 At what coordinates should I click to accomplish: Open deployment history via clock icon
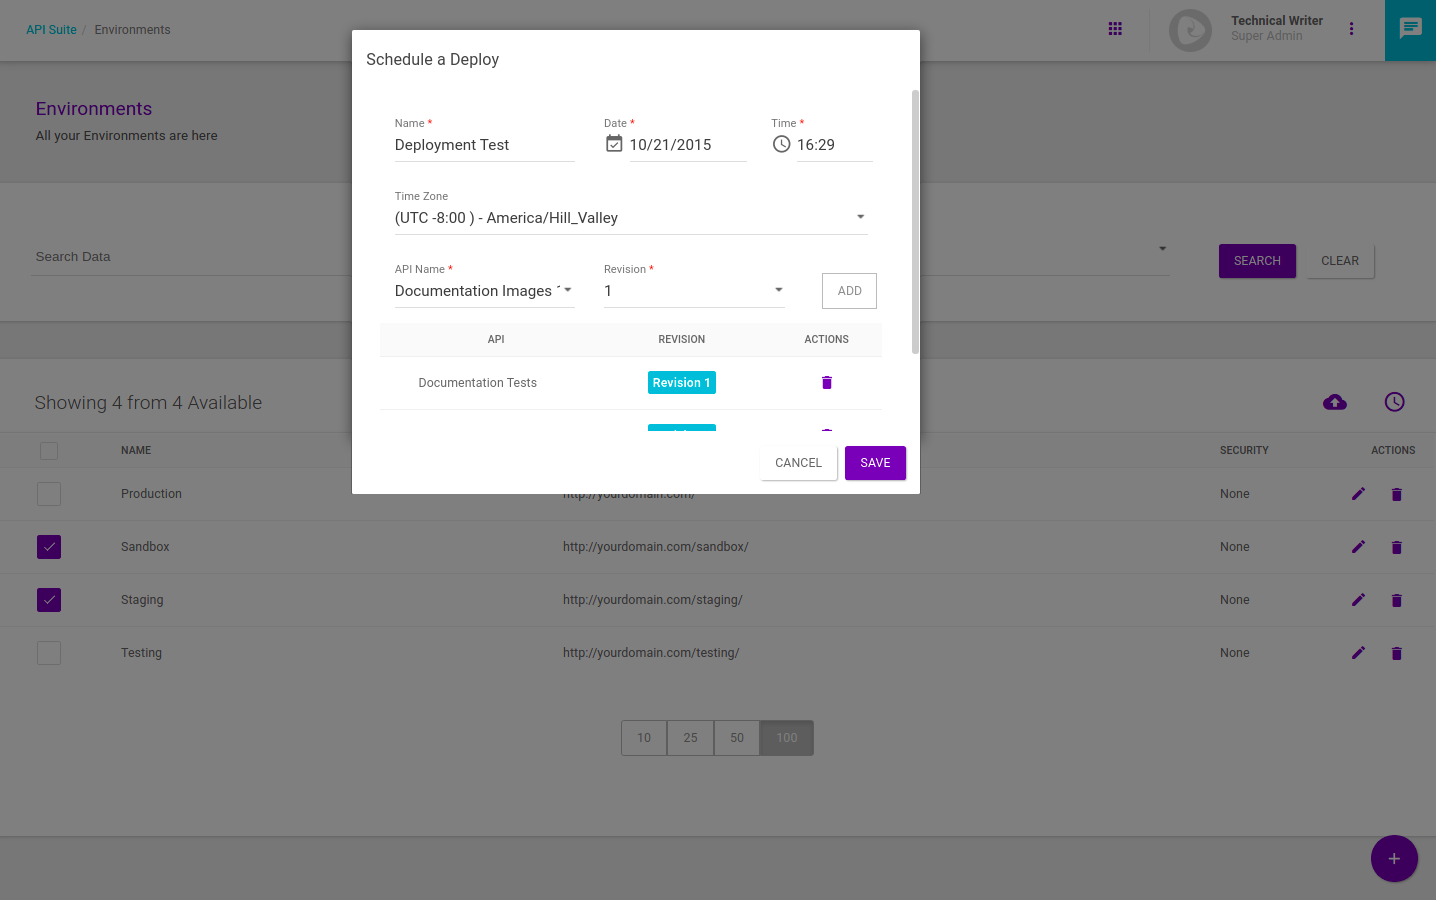tap(1395, 401)
